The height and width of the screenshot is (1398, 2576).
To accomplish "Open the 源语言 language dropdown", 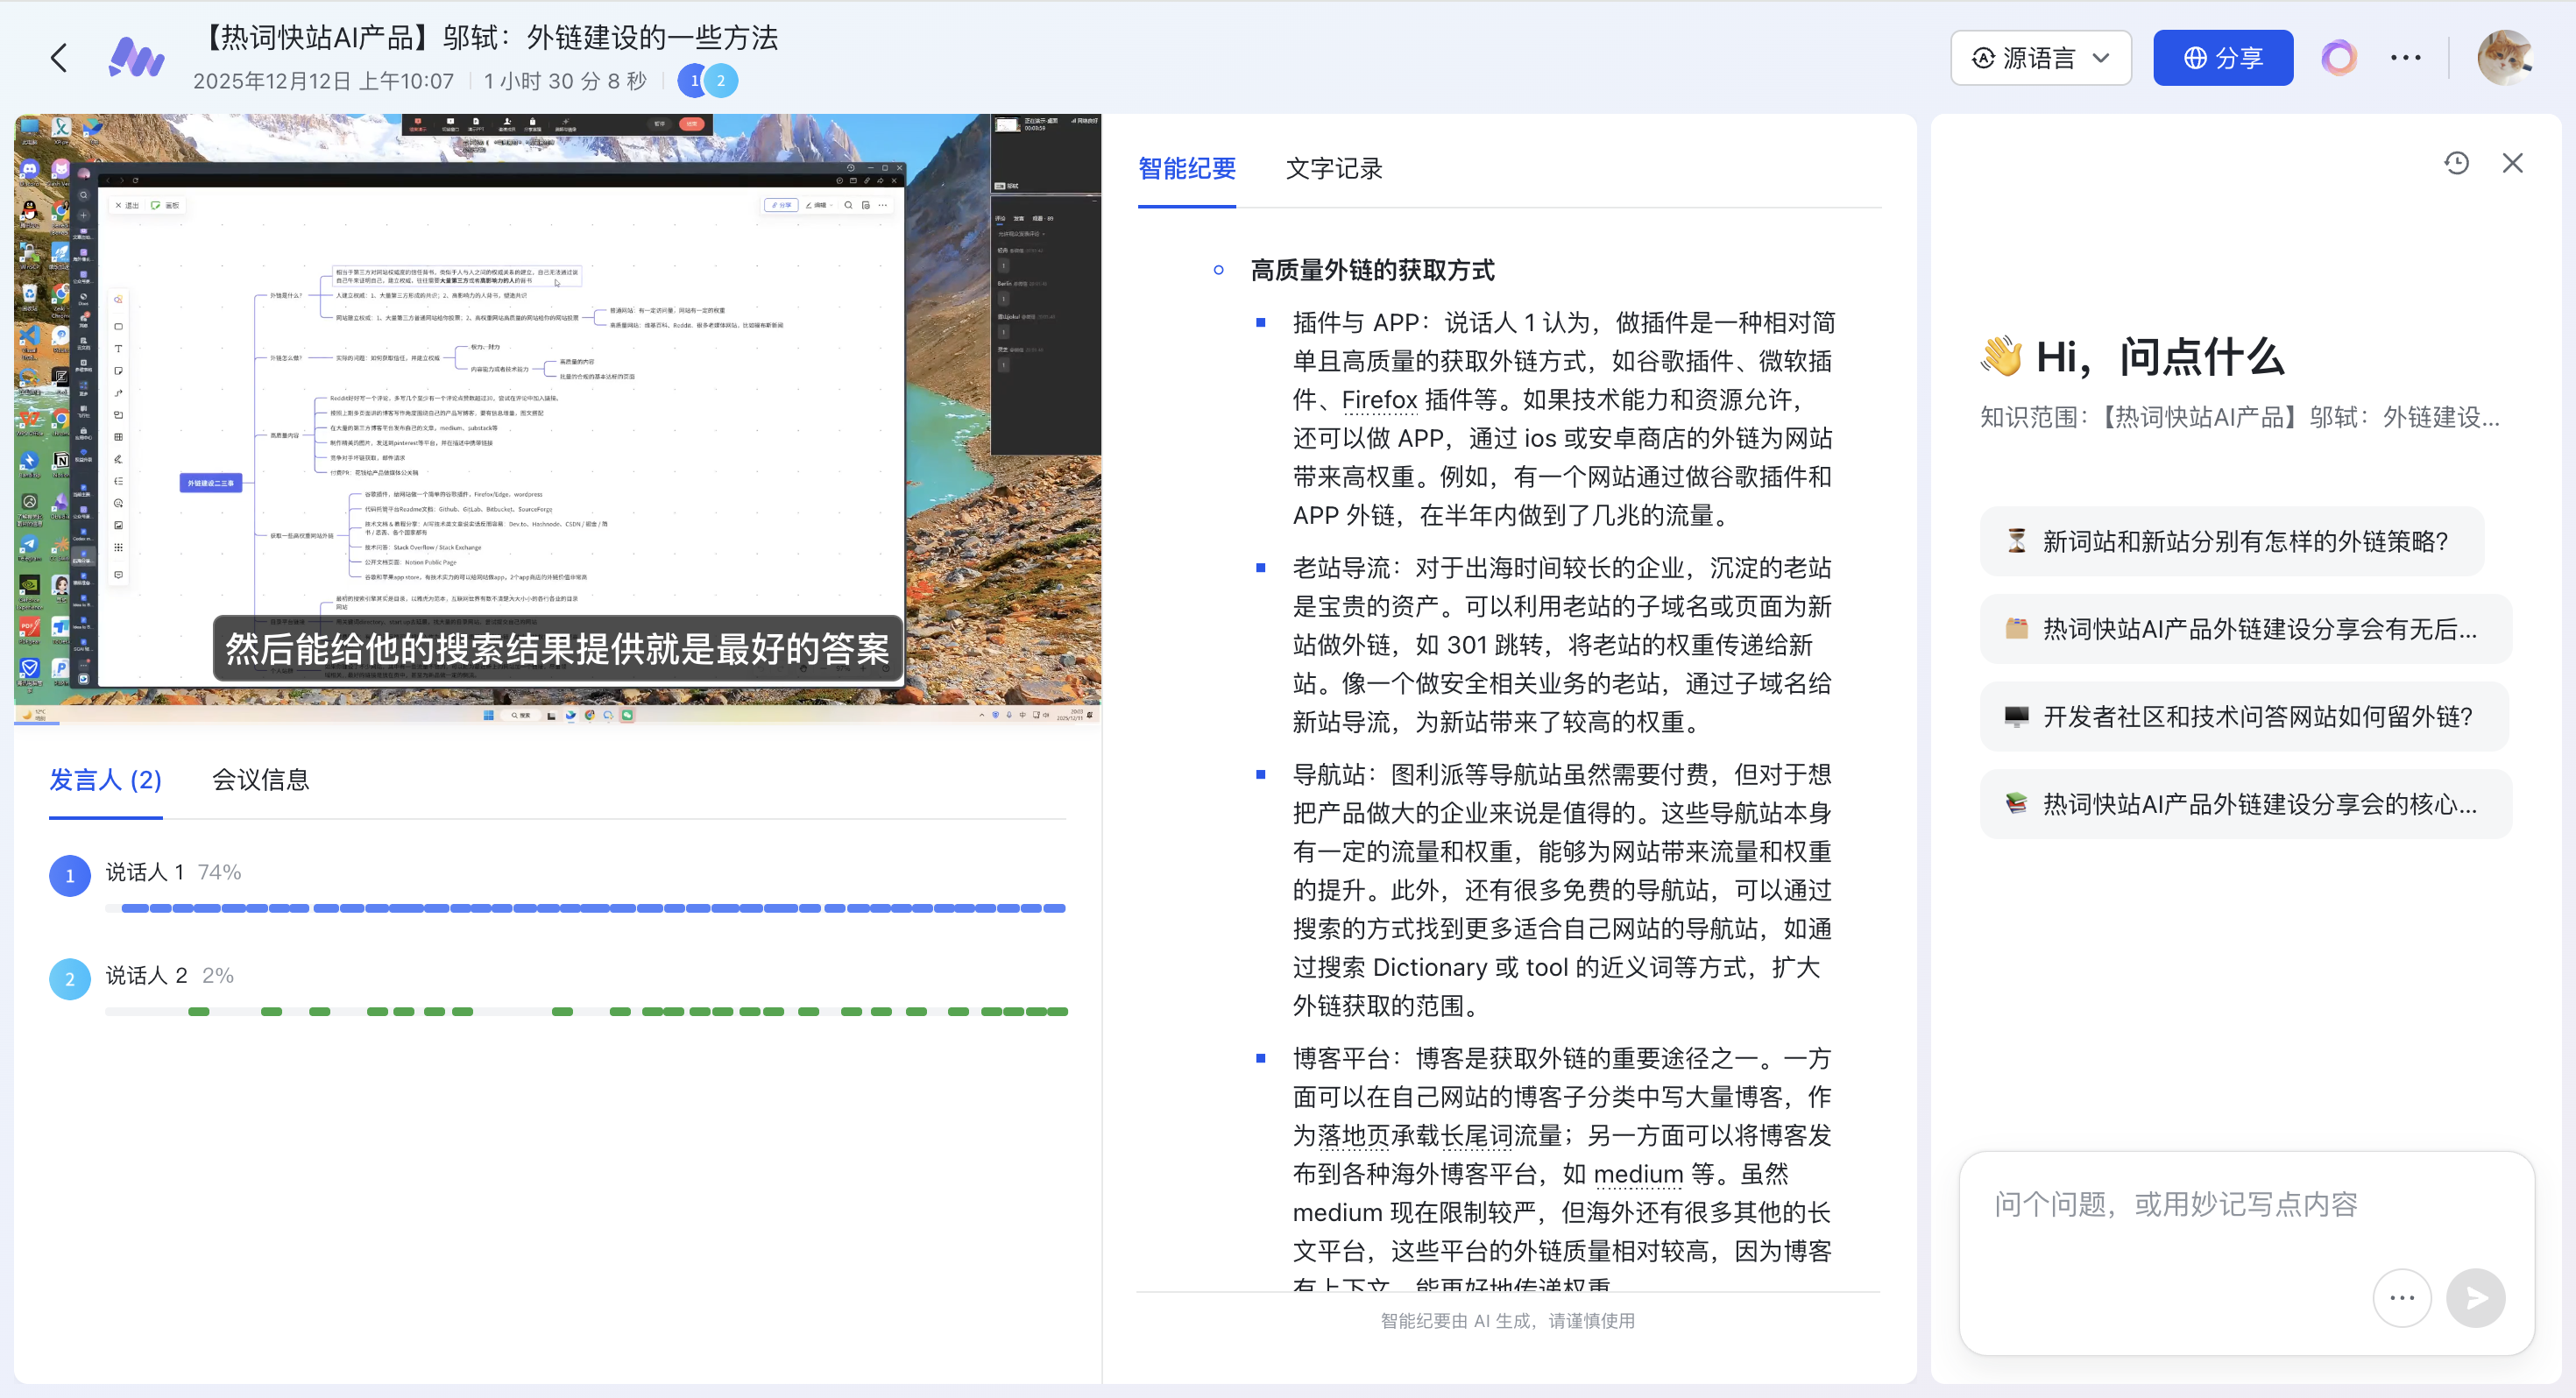I will [2040, 58].
